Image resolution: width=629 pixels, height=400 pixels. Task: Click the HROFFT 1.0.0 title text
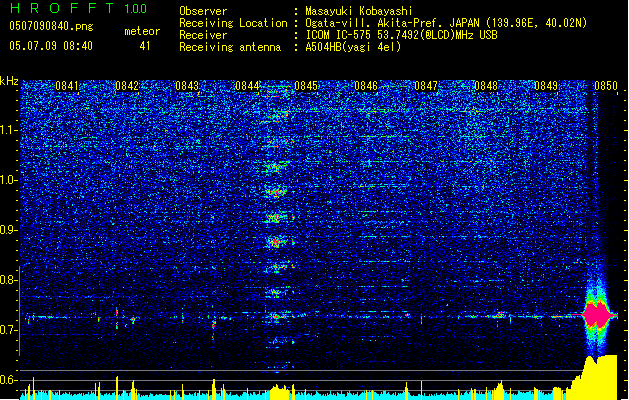pos(78,8)
